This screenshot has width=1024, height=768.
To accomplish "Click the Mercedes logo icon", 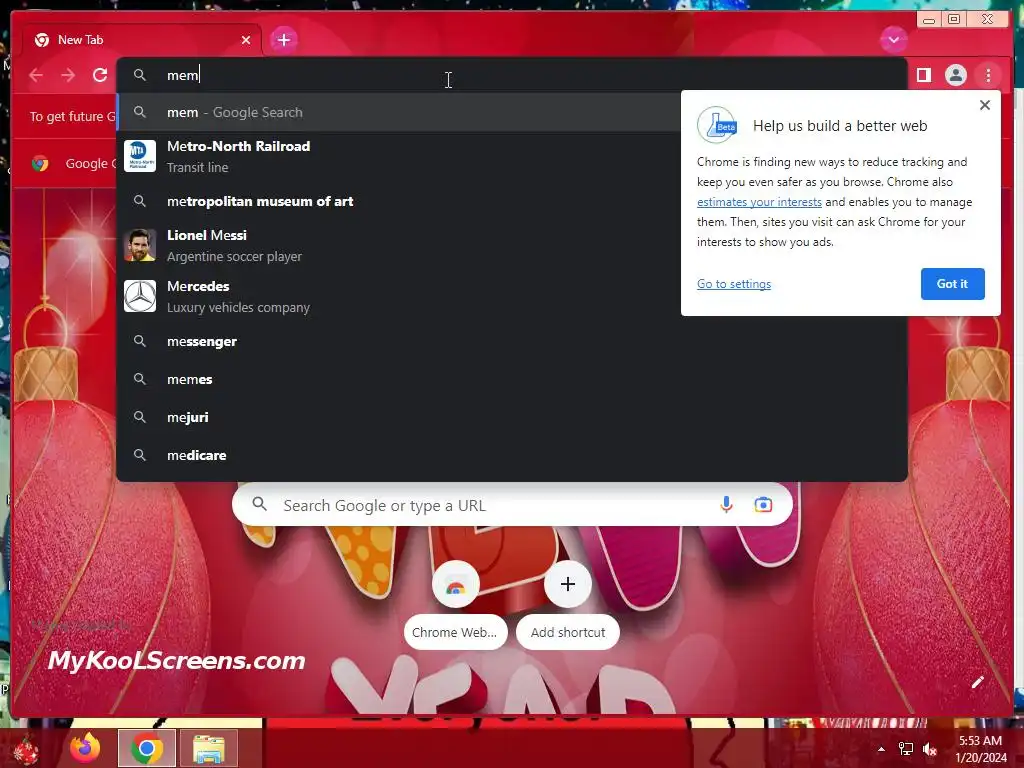I will point(140,296).
